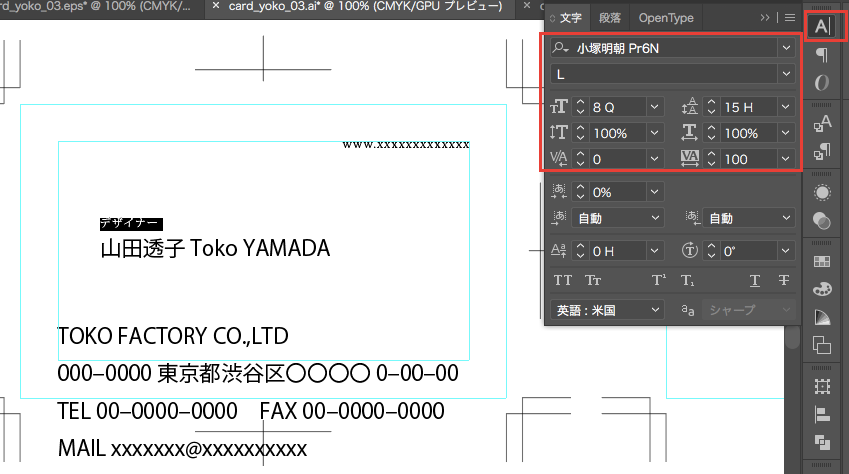Open the OpenType panel icon in dock
The image size is (849, 474).
tap(822, 82)
